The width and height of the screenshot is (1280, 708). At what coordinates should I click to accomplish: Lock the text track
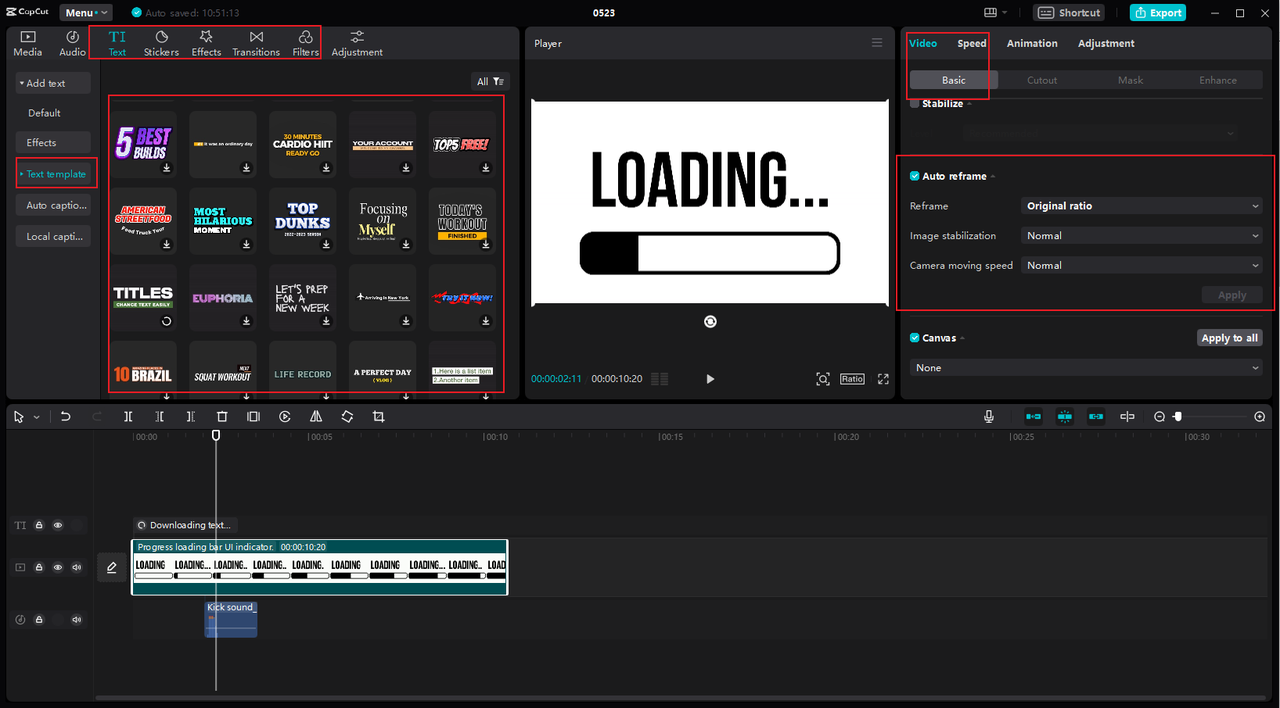pos(39,525)
